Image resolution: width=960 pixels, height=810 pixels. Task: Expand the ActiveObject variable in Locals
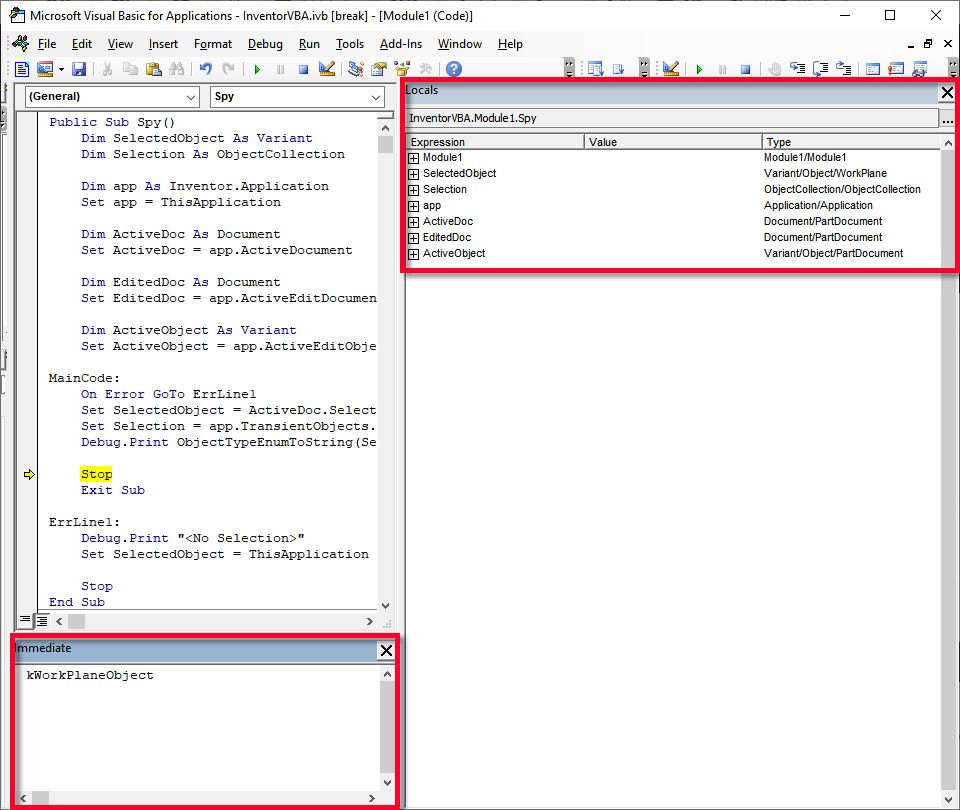tap(413, 253)
